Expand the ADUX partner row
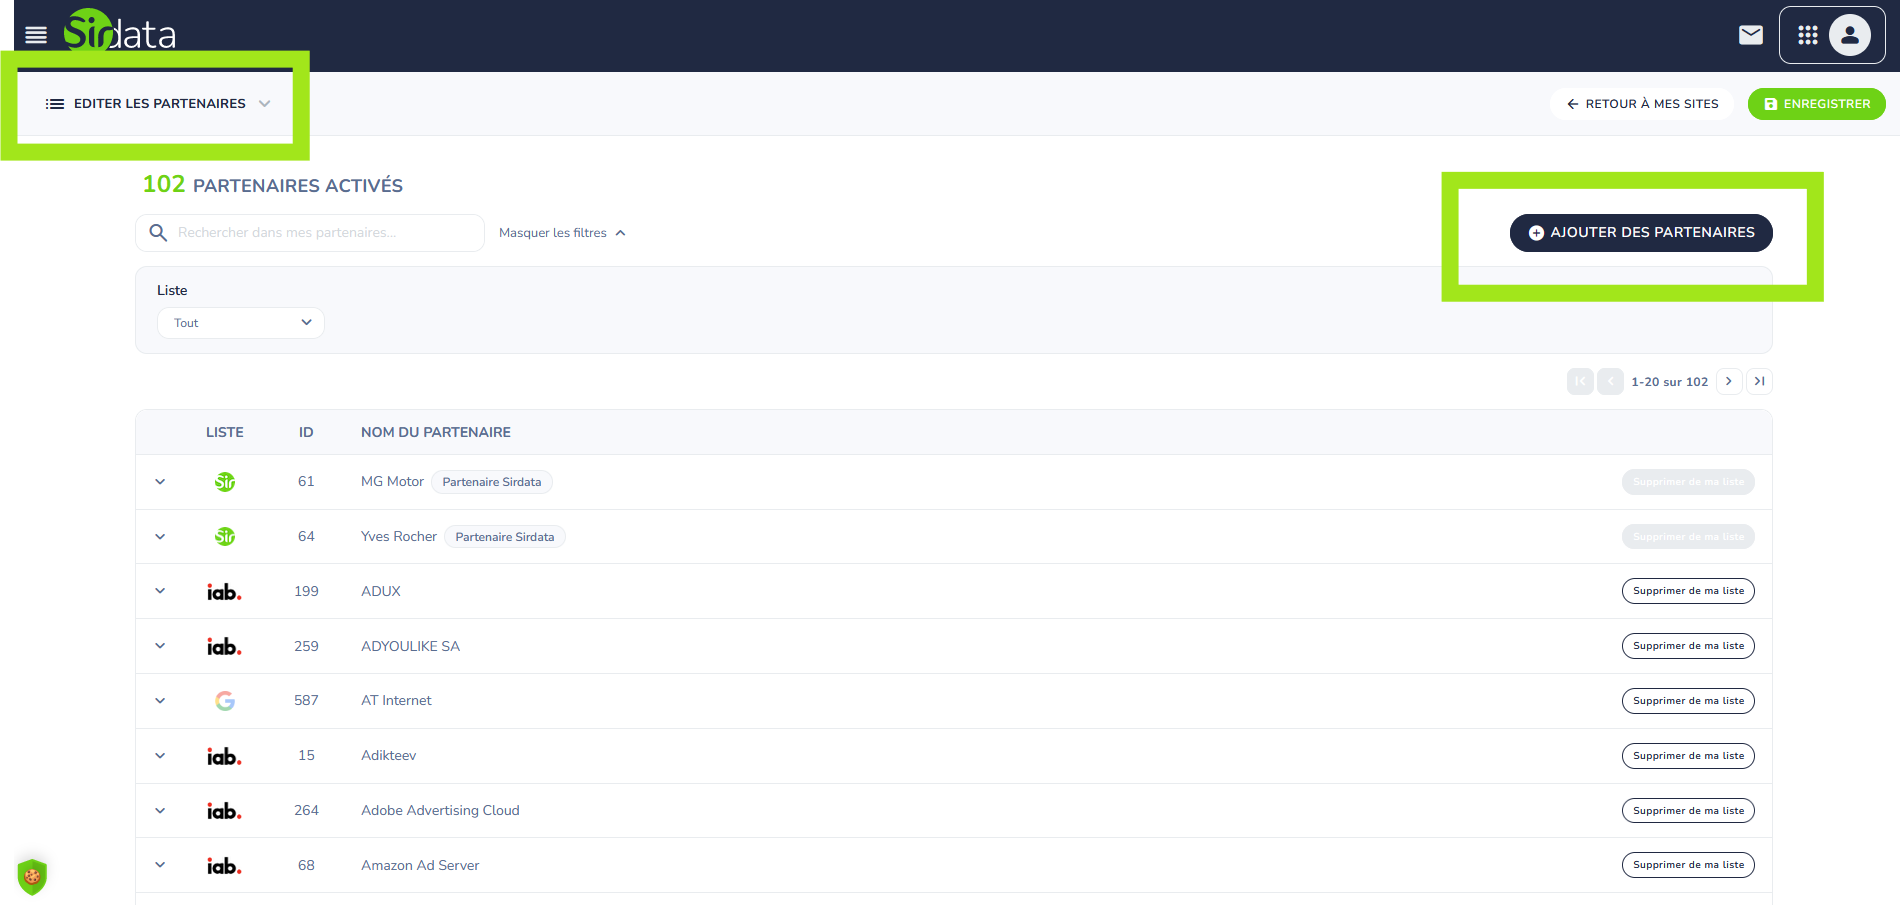 [x=160, y=591]
